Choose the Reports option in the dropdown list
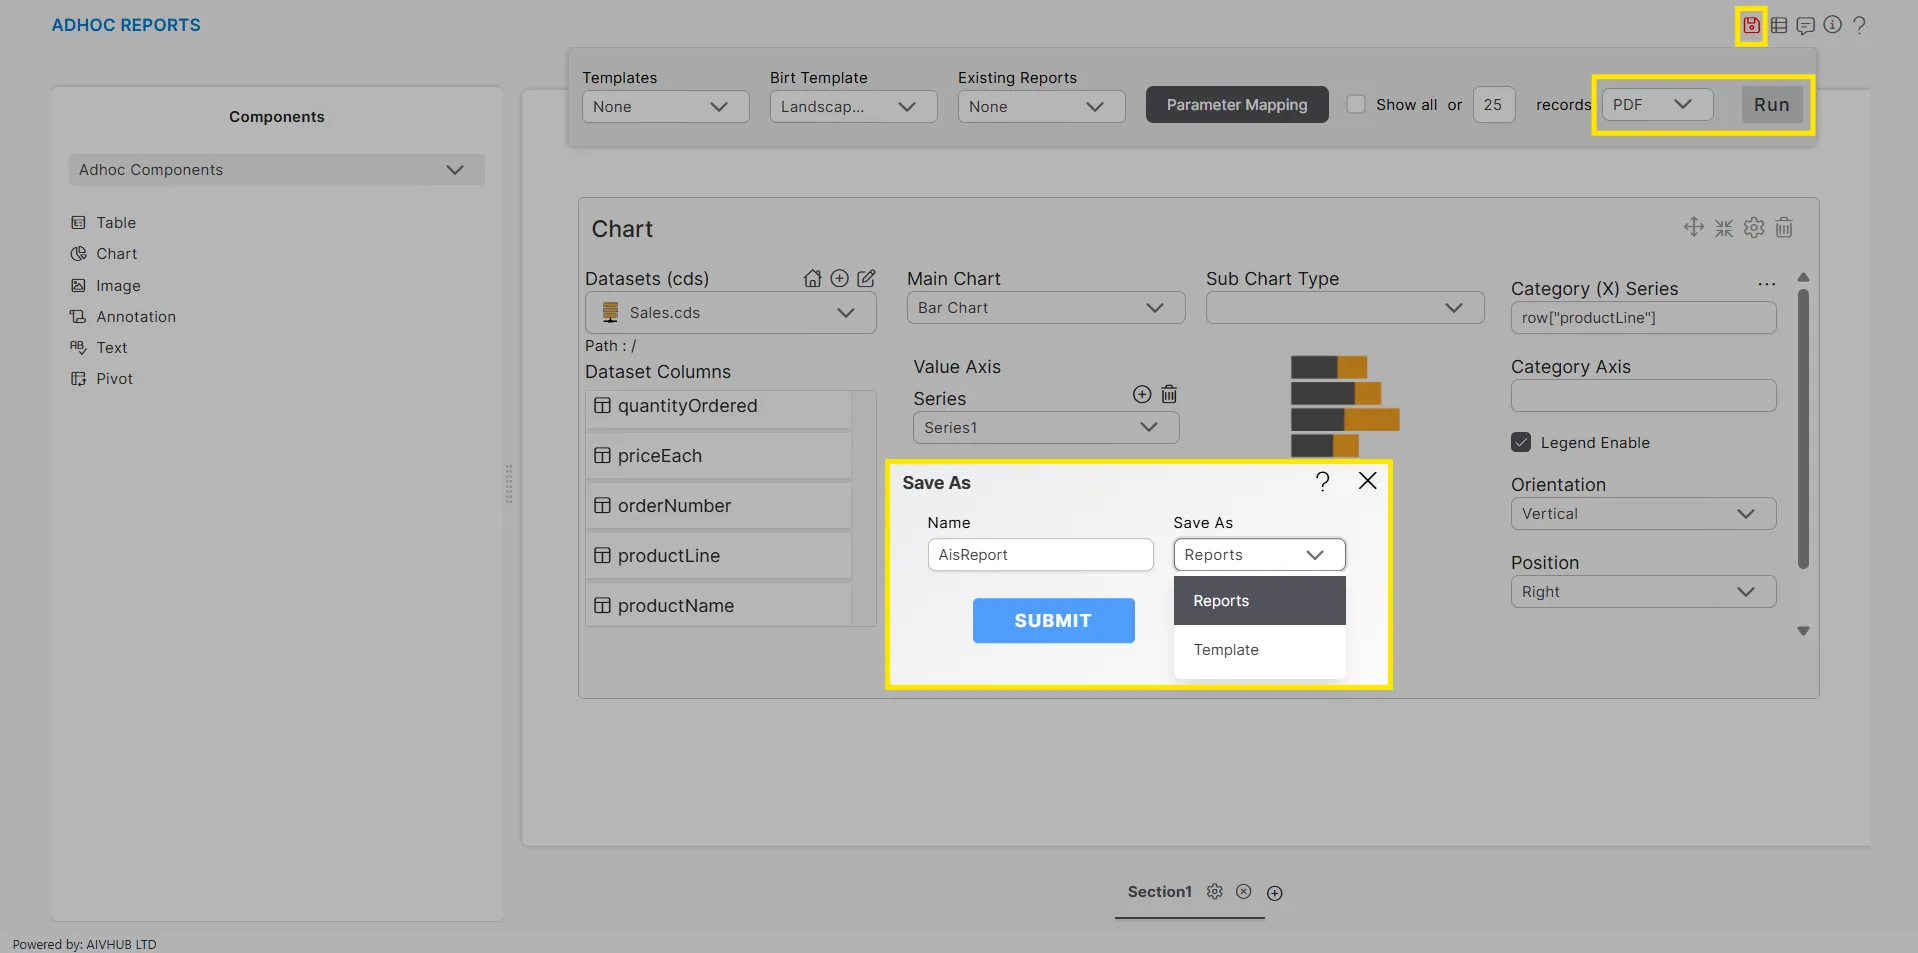Viewport: 1918px width, 953px height. [1221, 601]
